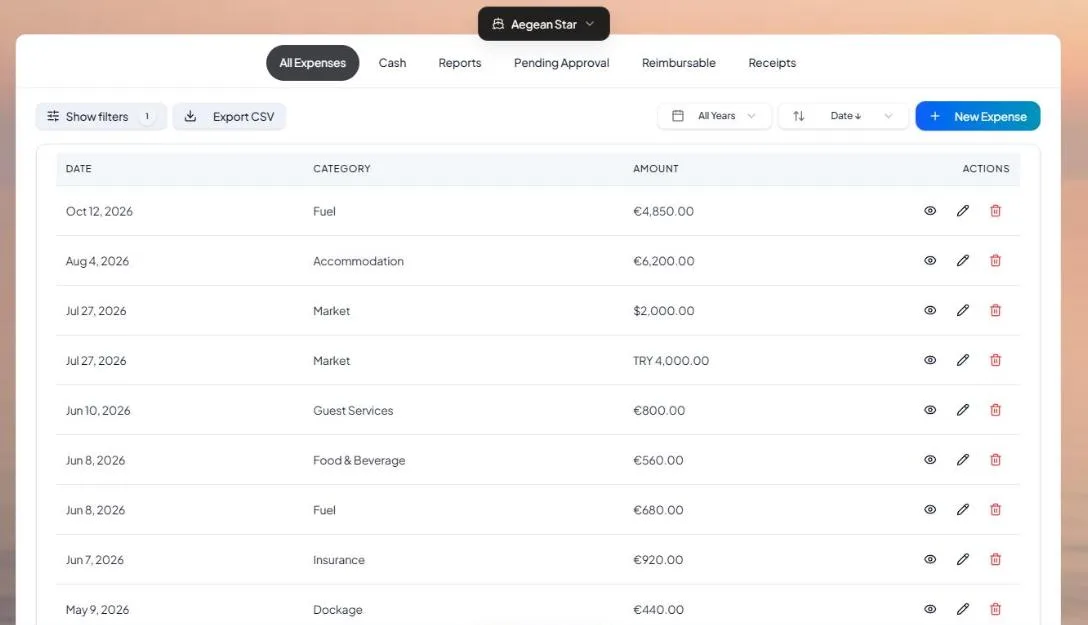Viewport: 1088px width, 625px height.
Task: View the TRY 4,000.00 Market expense
Action: (930, 360)
